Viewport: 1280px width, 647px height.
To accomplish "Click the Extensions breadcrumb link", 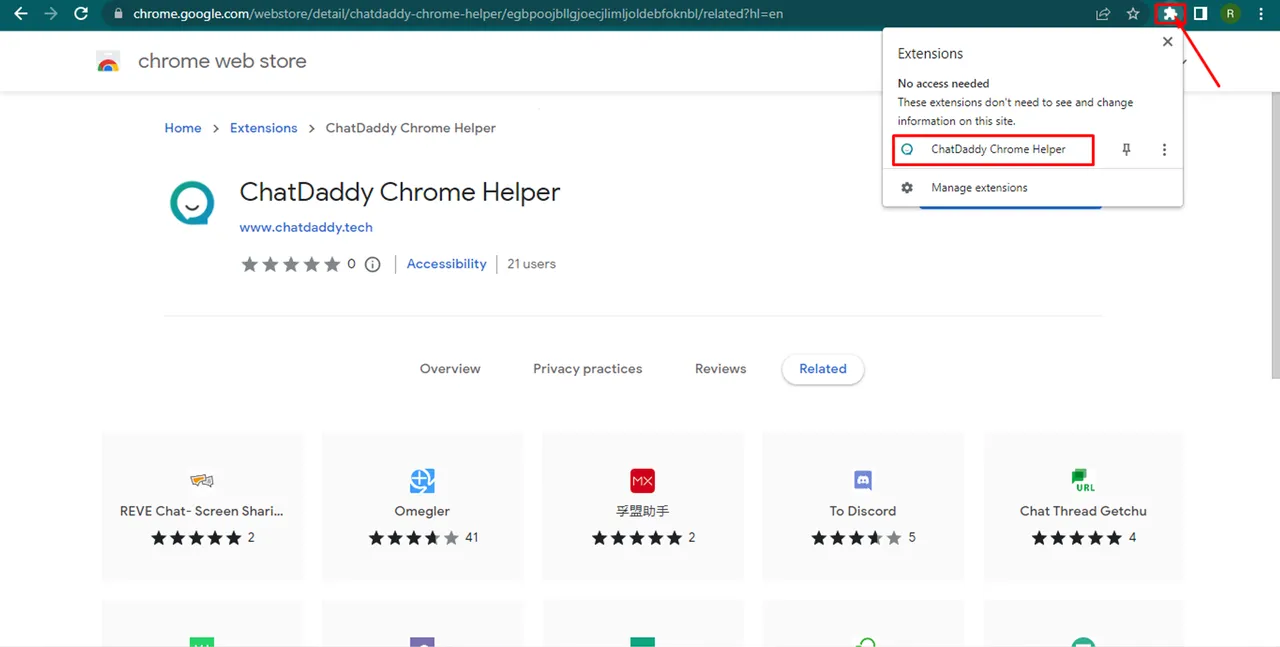I will click(x=263, y=128).
